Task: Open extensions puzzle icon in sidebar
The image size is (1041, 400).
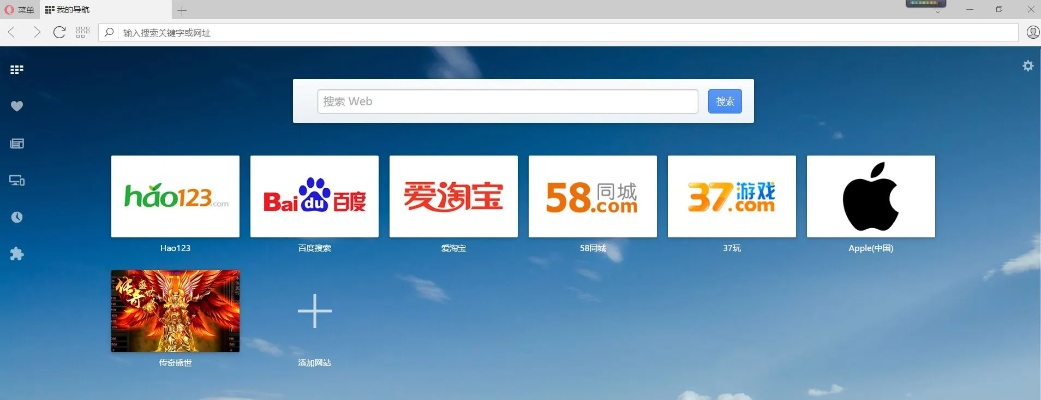Action: tap(16, 254)
